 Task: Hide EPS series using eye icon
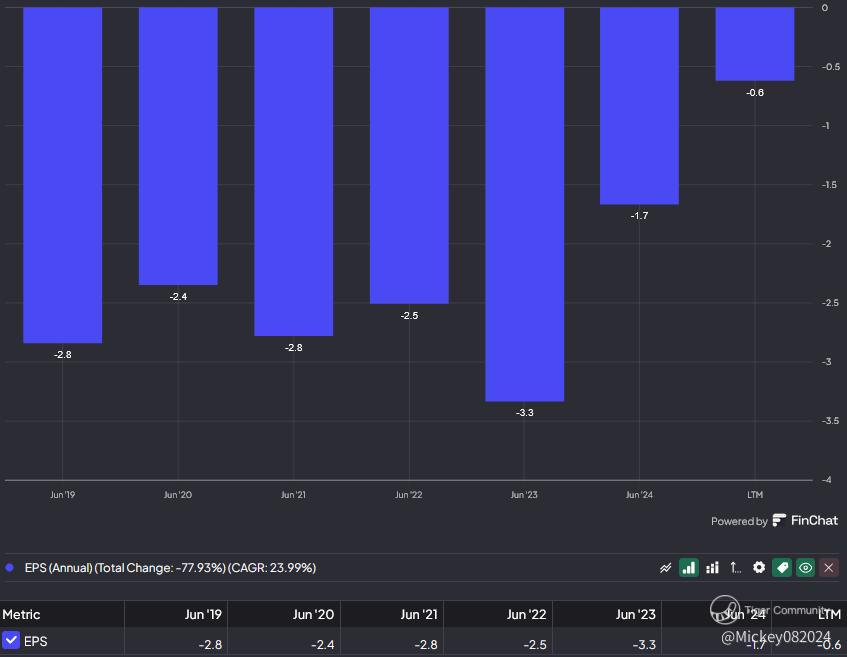tap(805, 568)
